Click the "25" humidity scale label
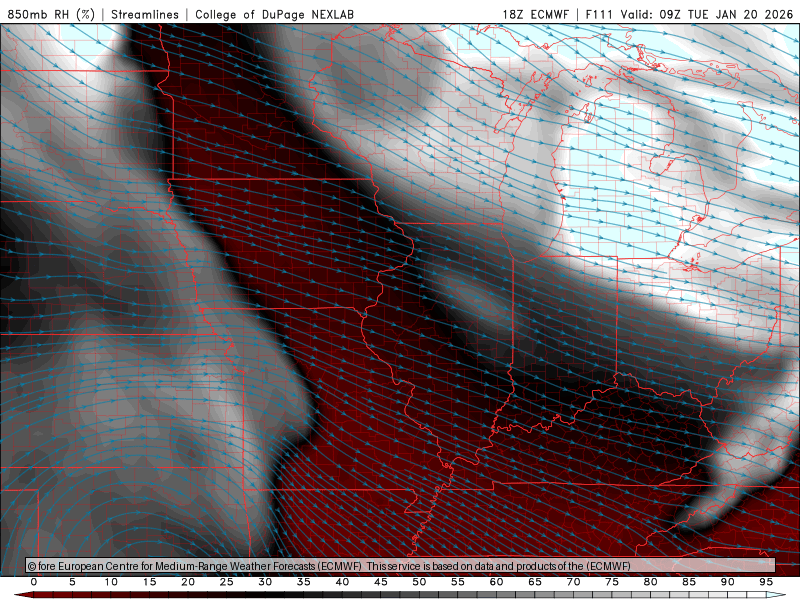Image resolution: width=800 pixels, height=600 pixels. [227, 582]
